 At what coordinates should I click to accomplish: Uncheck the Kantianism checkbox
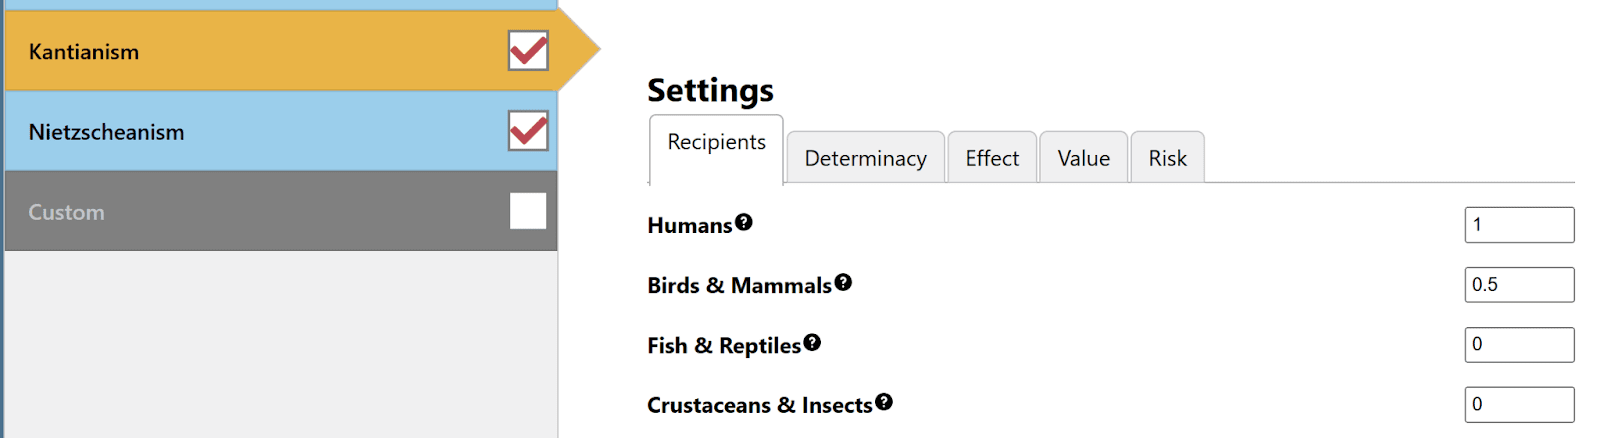click(528, 51)
